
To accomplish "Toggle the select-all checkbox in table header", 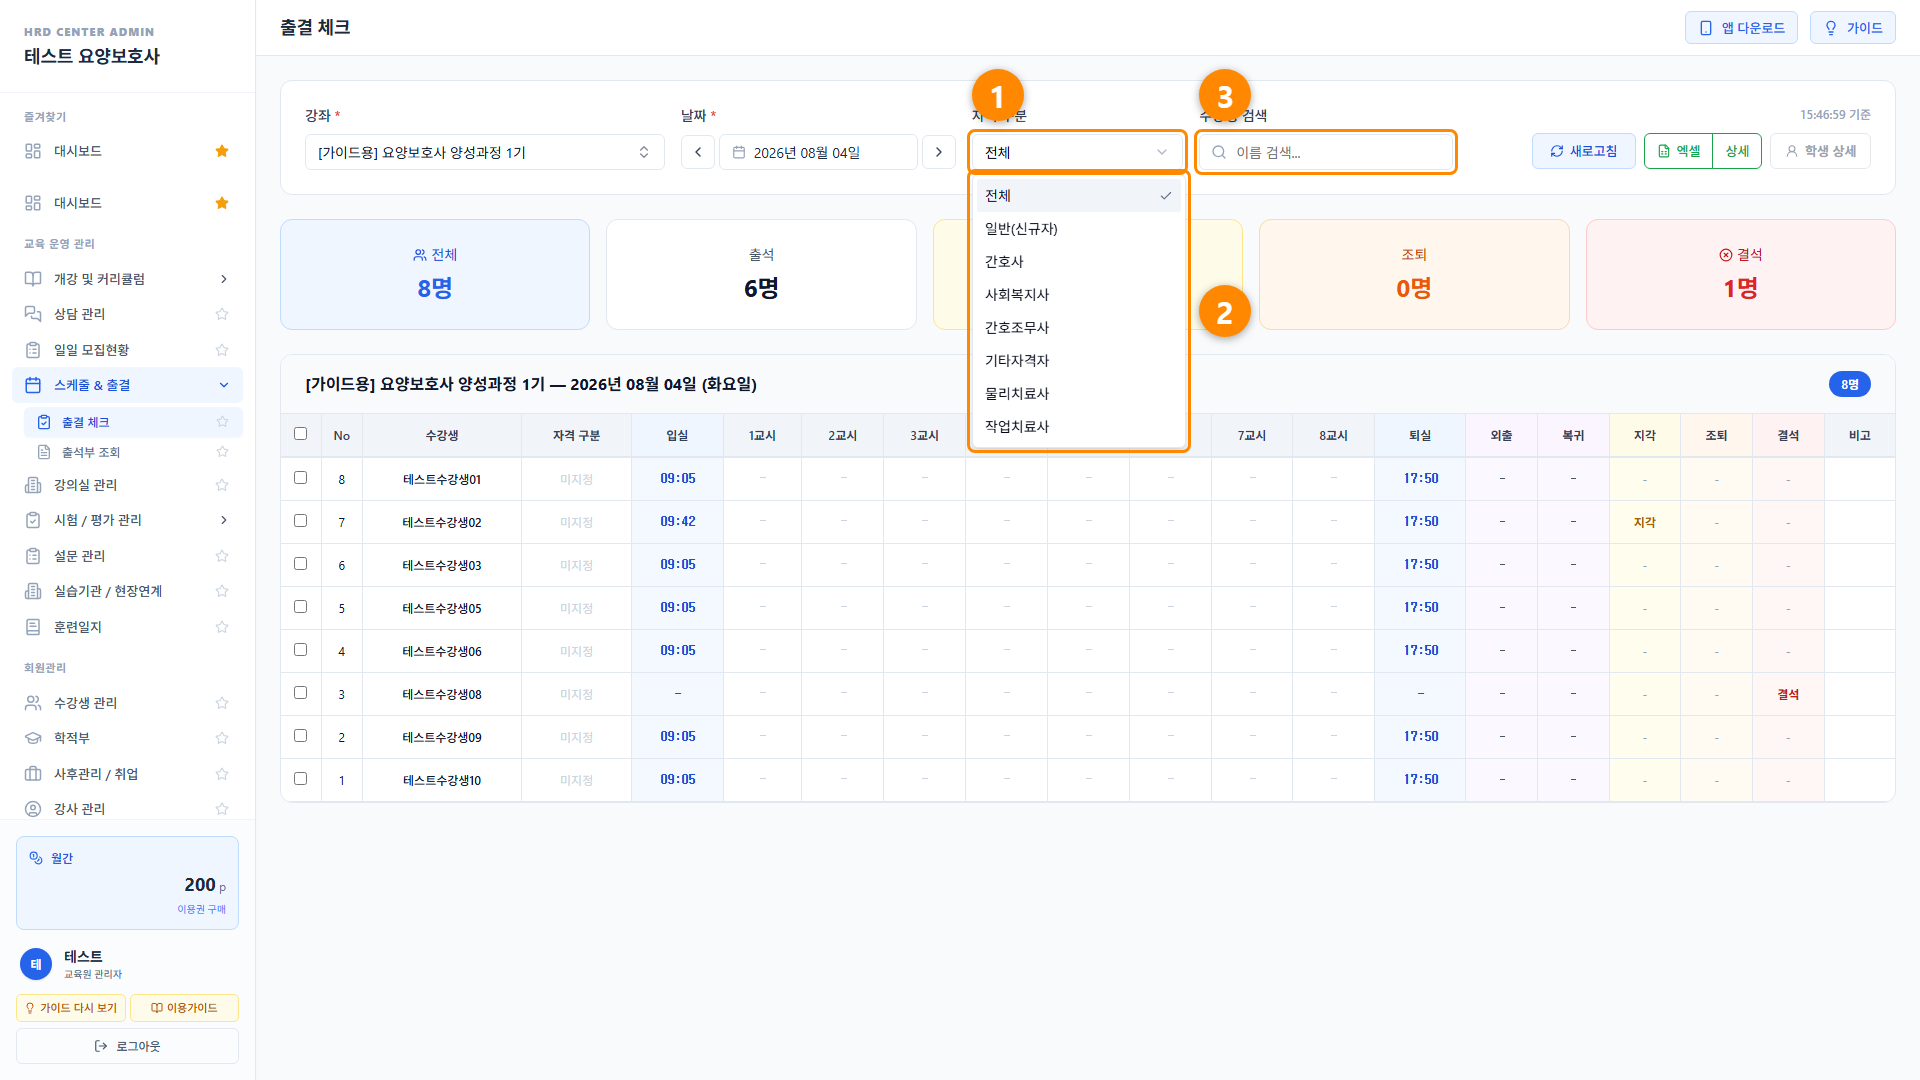I will point(300,434).
